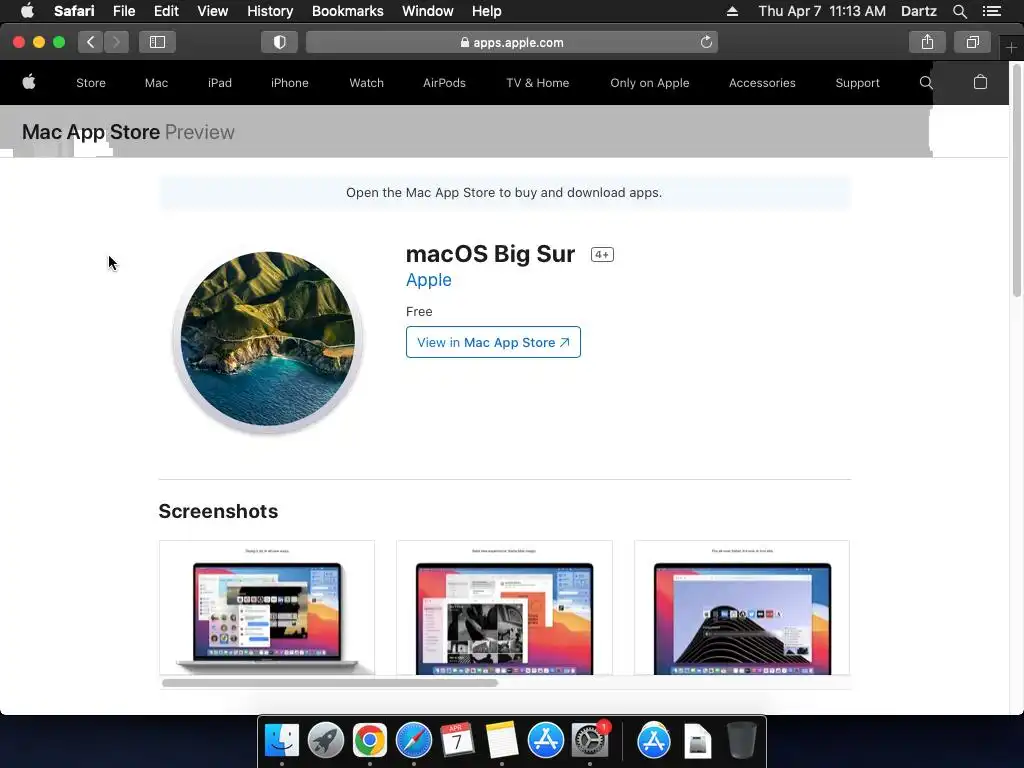Open the App Store folder icon right of Dock divider
The width and height of the screenshot is (1024, 768).
click(x=653, y=741)
